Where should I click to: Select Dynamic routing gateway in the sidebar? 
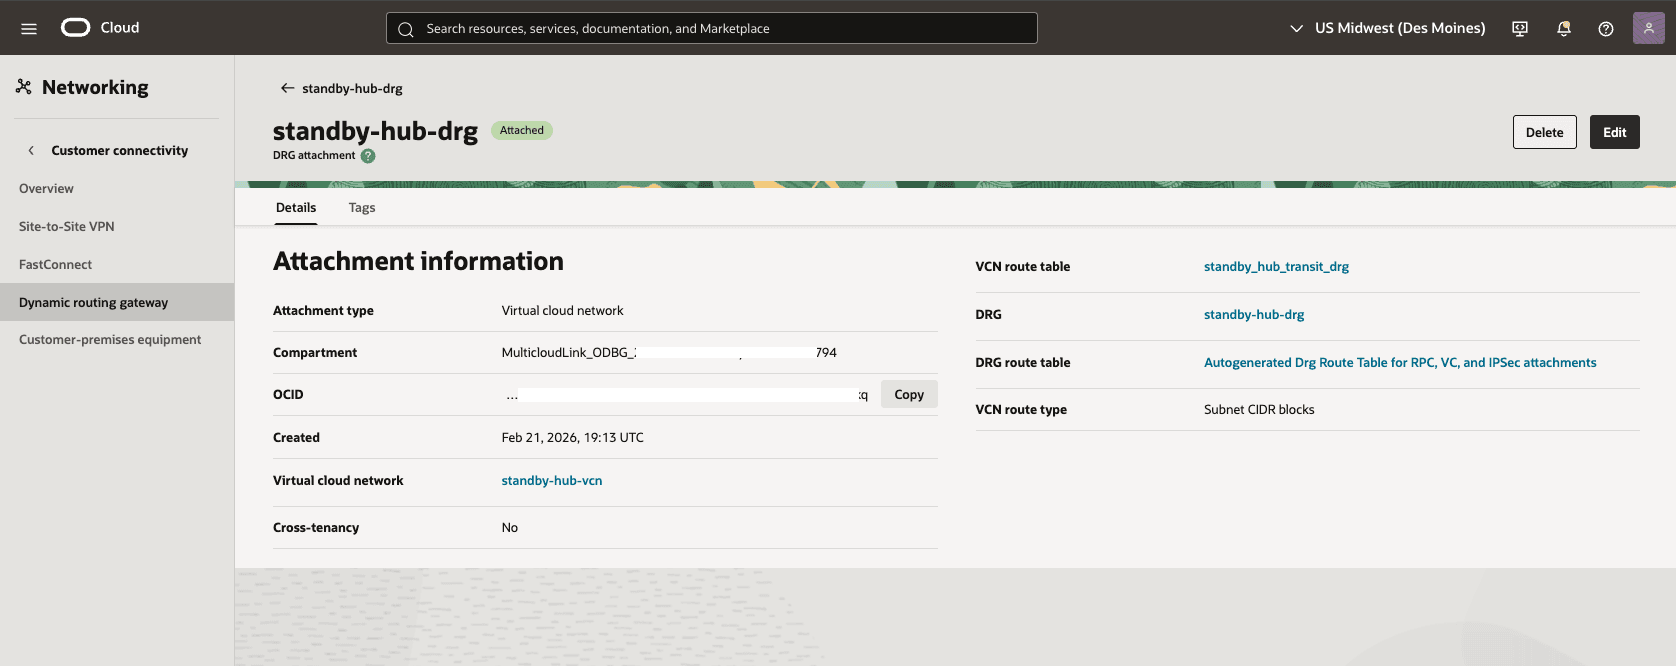(117, 302)
